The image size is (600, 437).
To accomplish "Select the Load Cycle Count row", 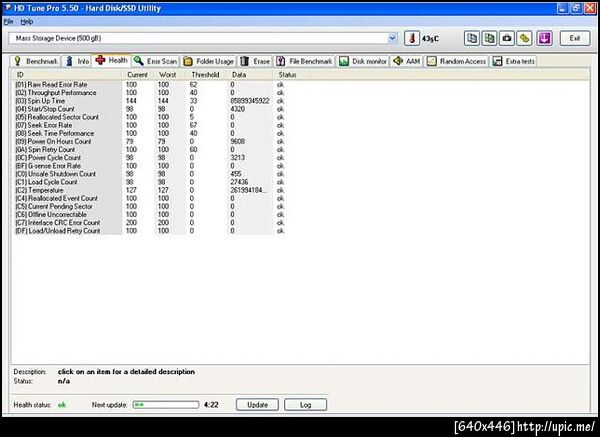I will 150,182.
